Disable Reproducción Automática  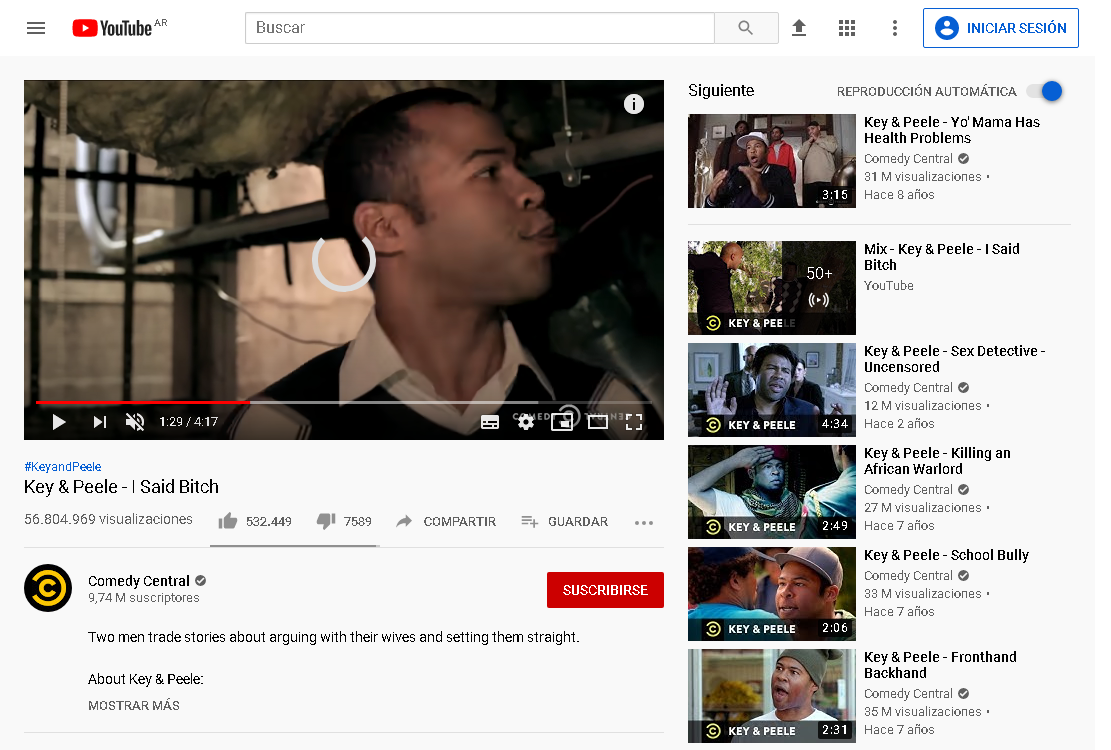(1044, 91)
